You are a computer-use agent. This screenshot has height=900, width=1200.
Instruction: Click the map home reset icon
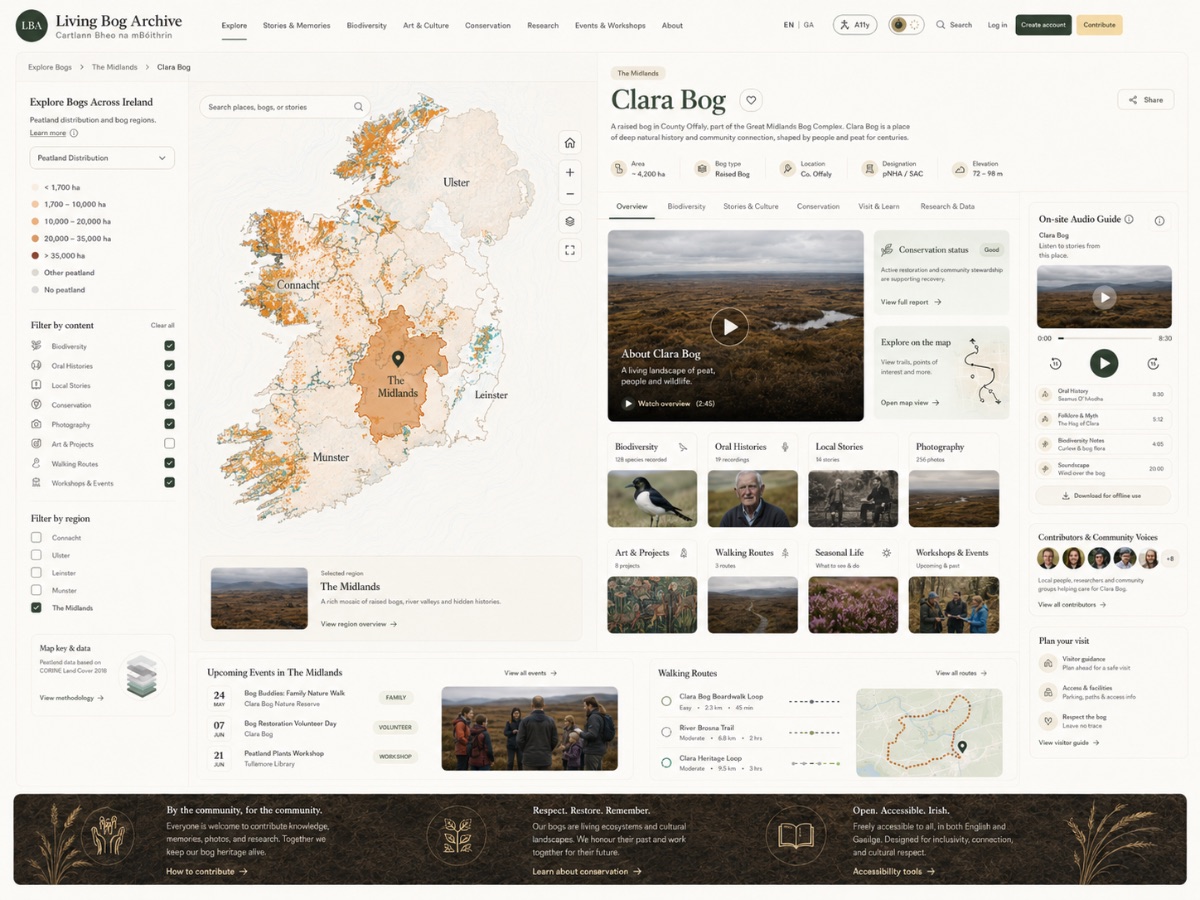570,143
